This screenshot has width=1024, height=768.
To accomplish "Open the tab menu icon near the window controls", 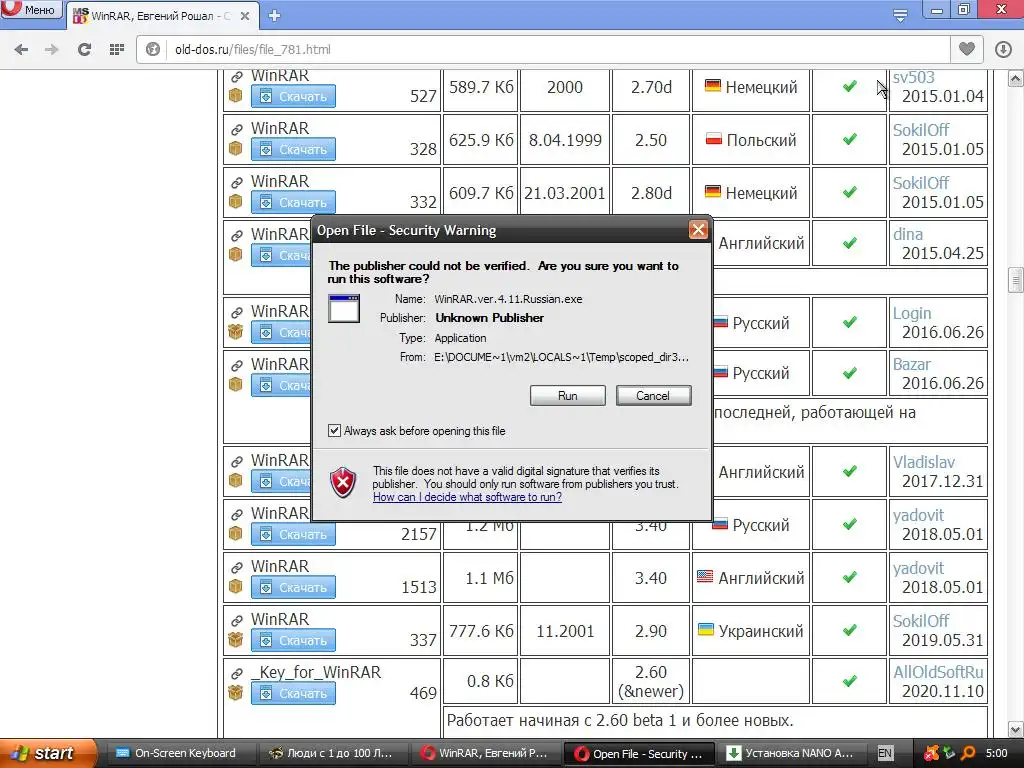I will tap(900, 14).
